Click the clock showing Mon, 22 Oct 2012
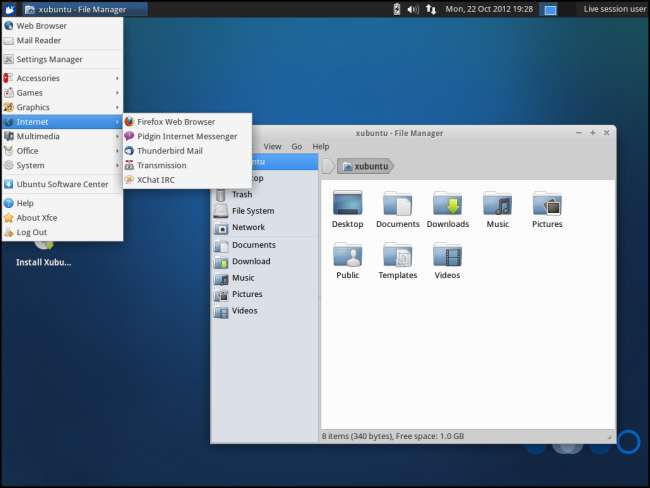 click(x=490, y=9)
